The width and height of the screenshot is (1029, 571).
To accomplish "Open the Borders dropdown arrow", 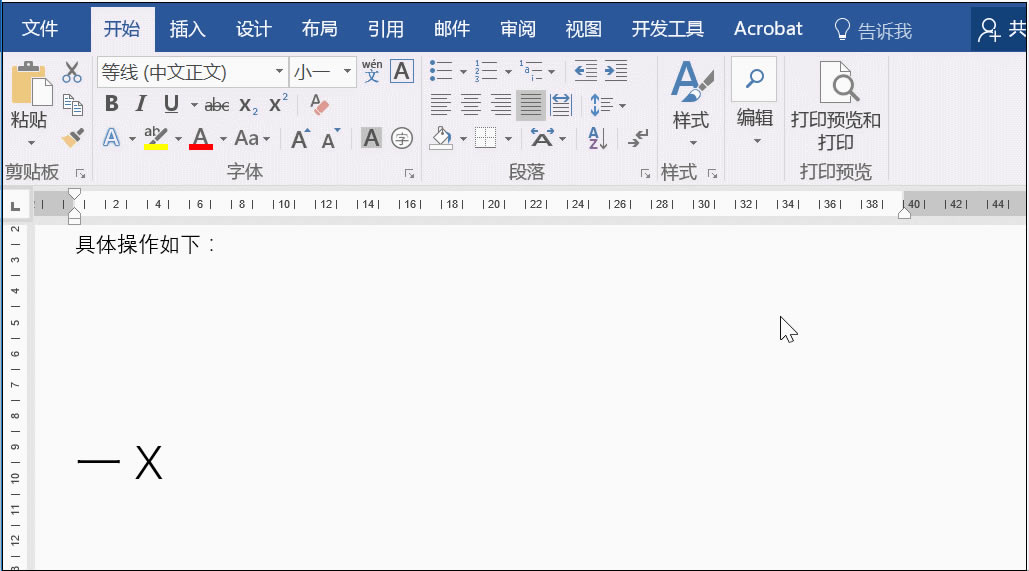I will point(508,139).
